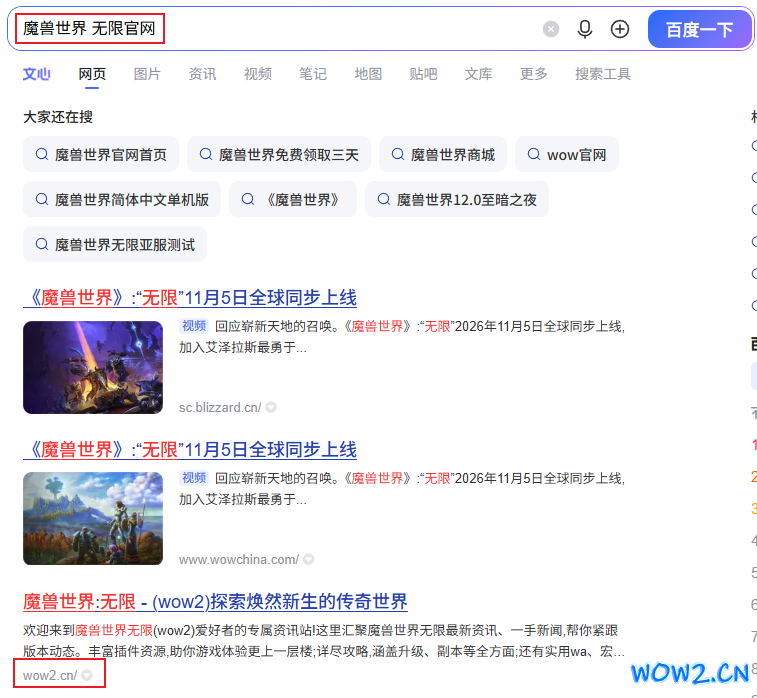
Task: Expand the 更多 menu
Action: [533, 74]
